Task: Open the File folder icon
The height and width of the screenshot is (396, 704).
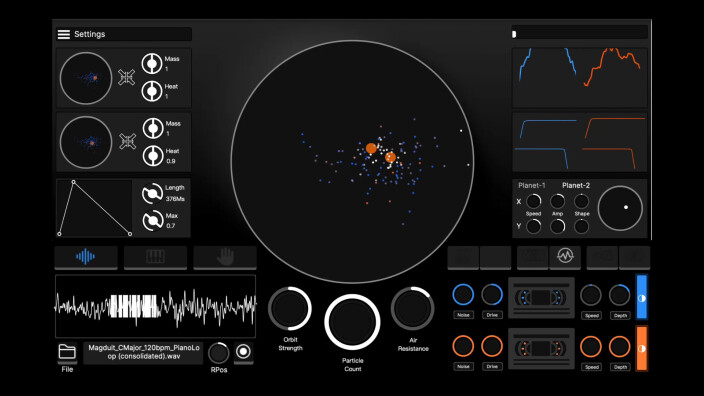Action: coord(67,352)
